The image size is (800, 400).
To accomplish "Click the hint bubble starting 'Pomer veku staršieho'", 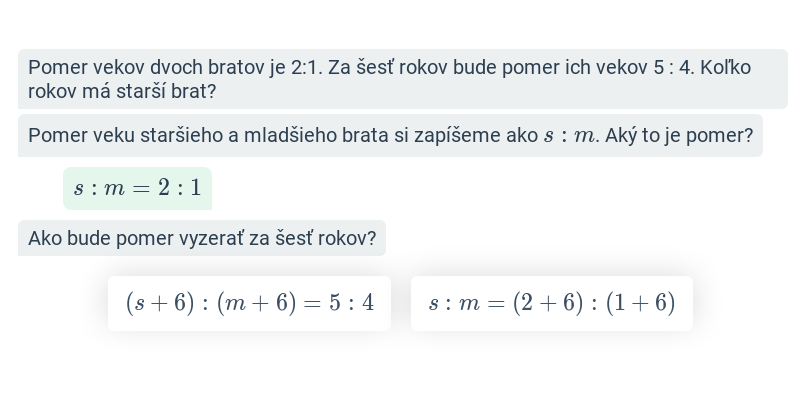I will tap(390, 135).
